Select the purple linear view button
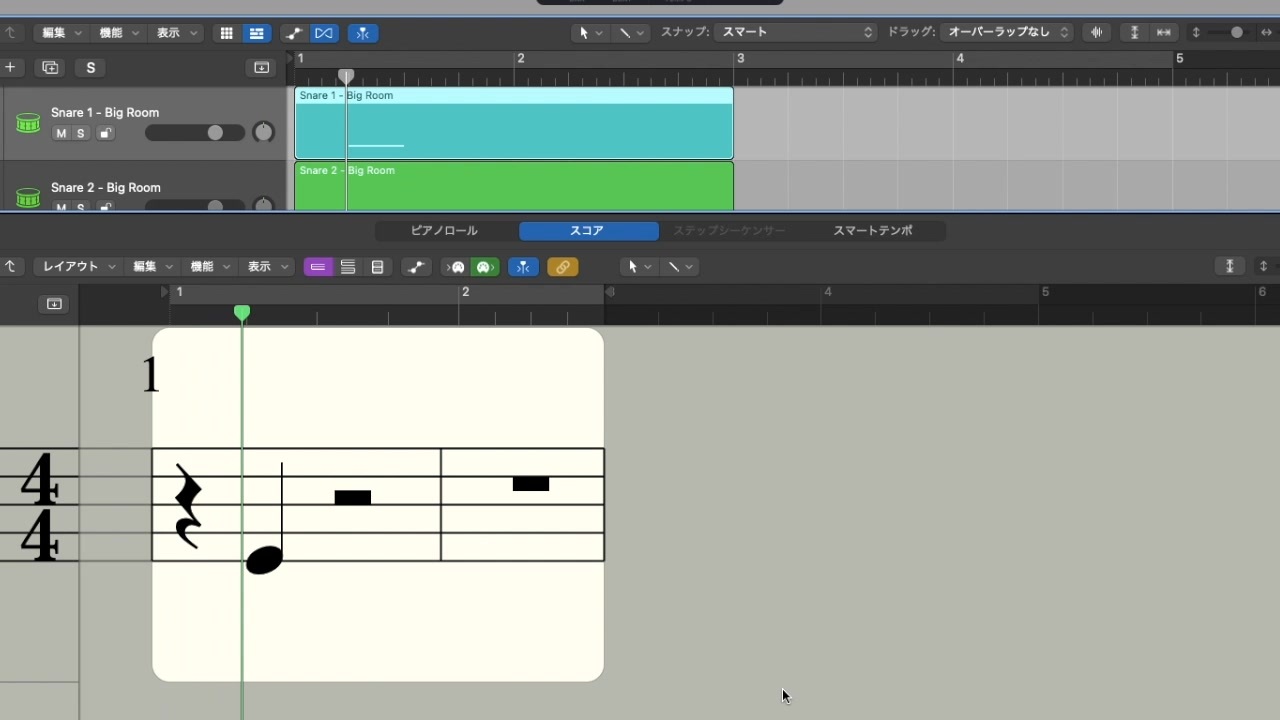1280x720 pixels. pyautogui.click(x=318, y=267)
